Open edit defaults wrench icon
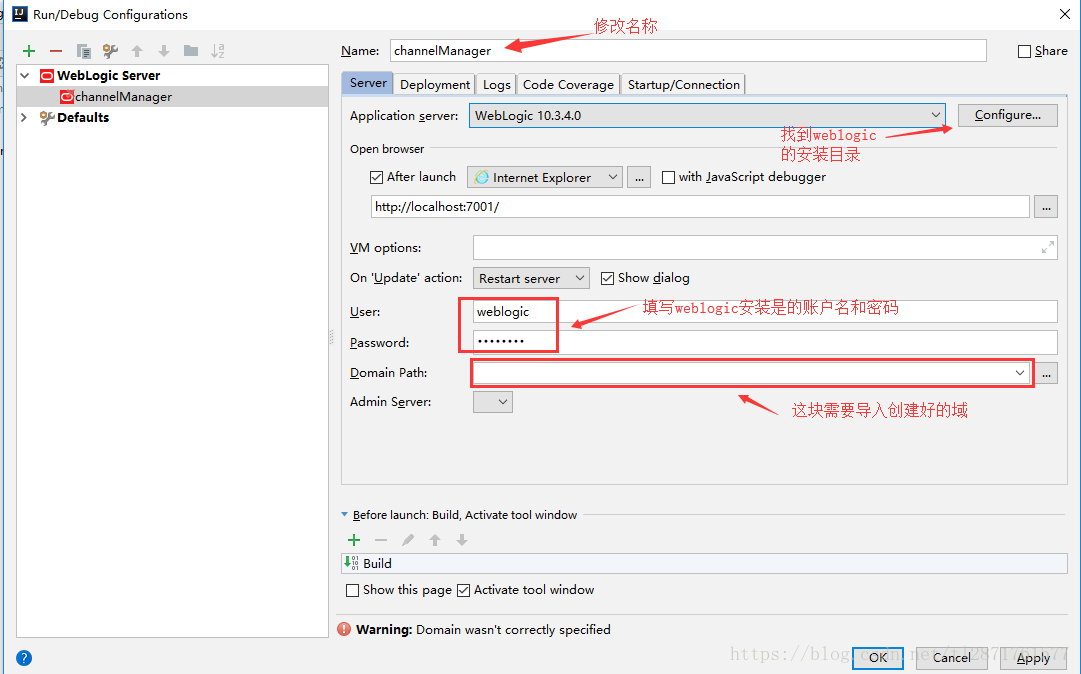 tap(110, 51)
